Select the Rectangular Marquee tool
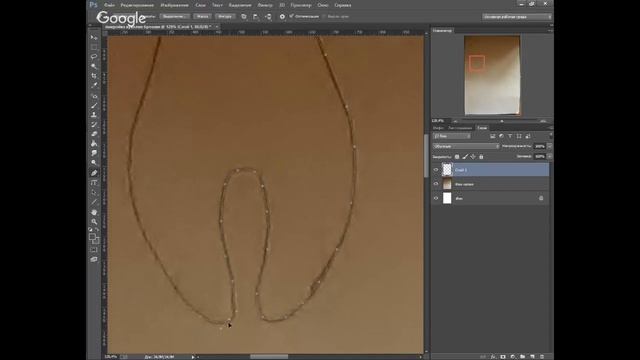 [x=94, y=47]
